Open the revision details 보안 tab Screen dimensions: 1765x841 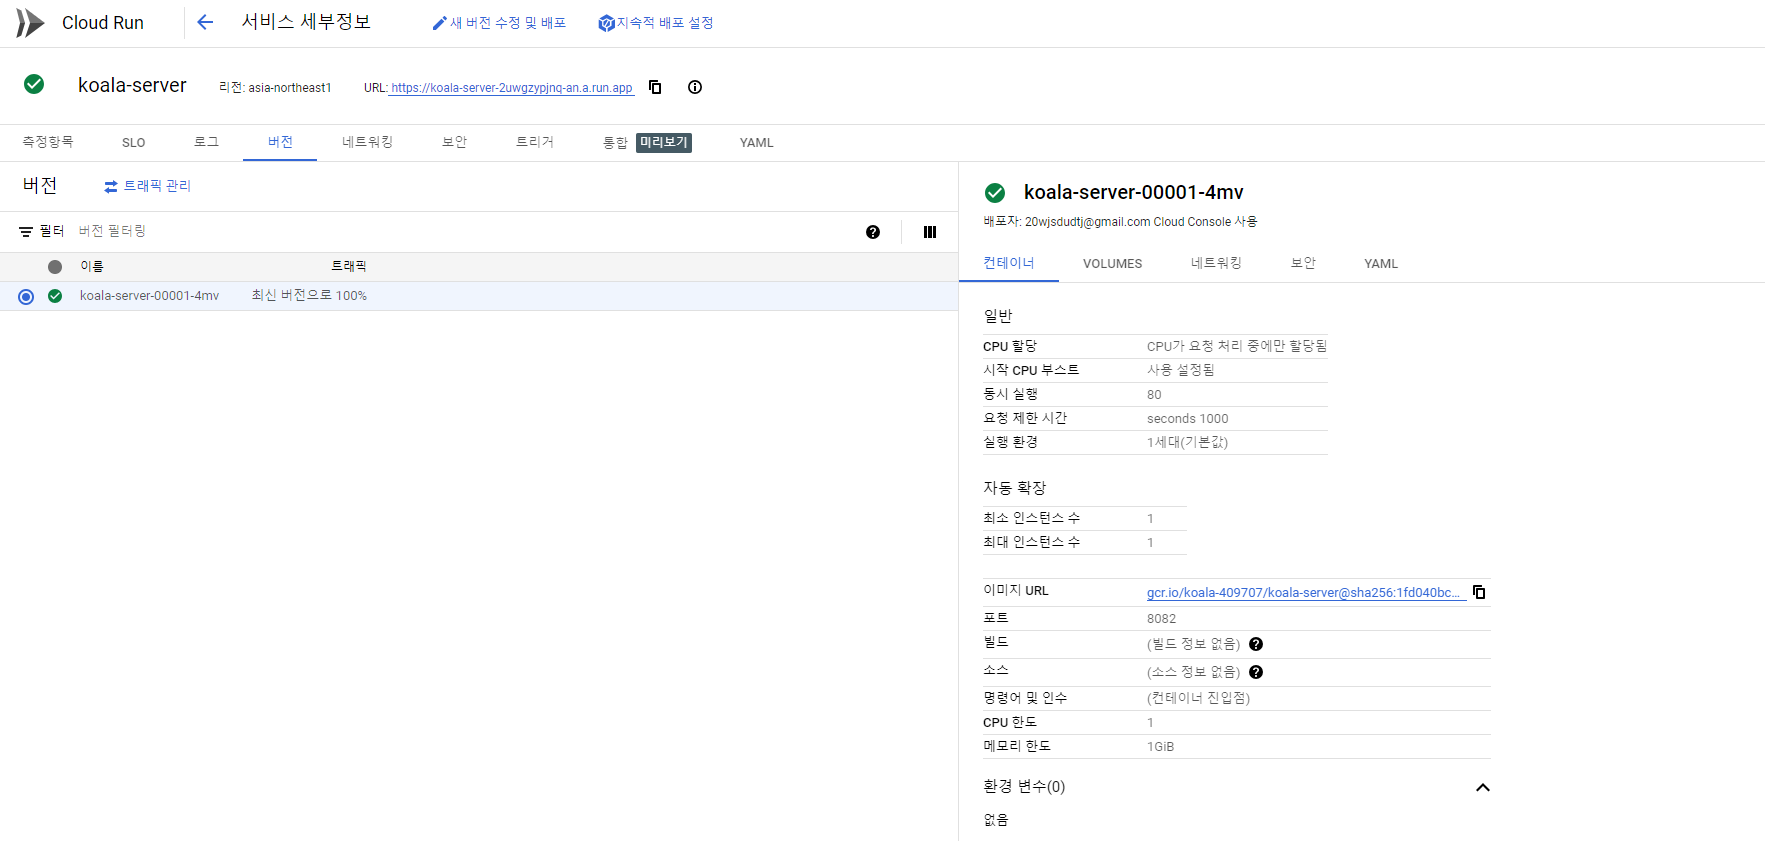pos(1303,263)
